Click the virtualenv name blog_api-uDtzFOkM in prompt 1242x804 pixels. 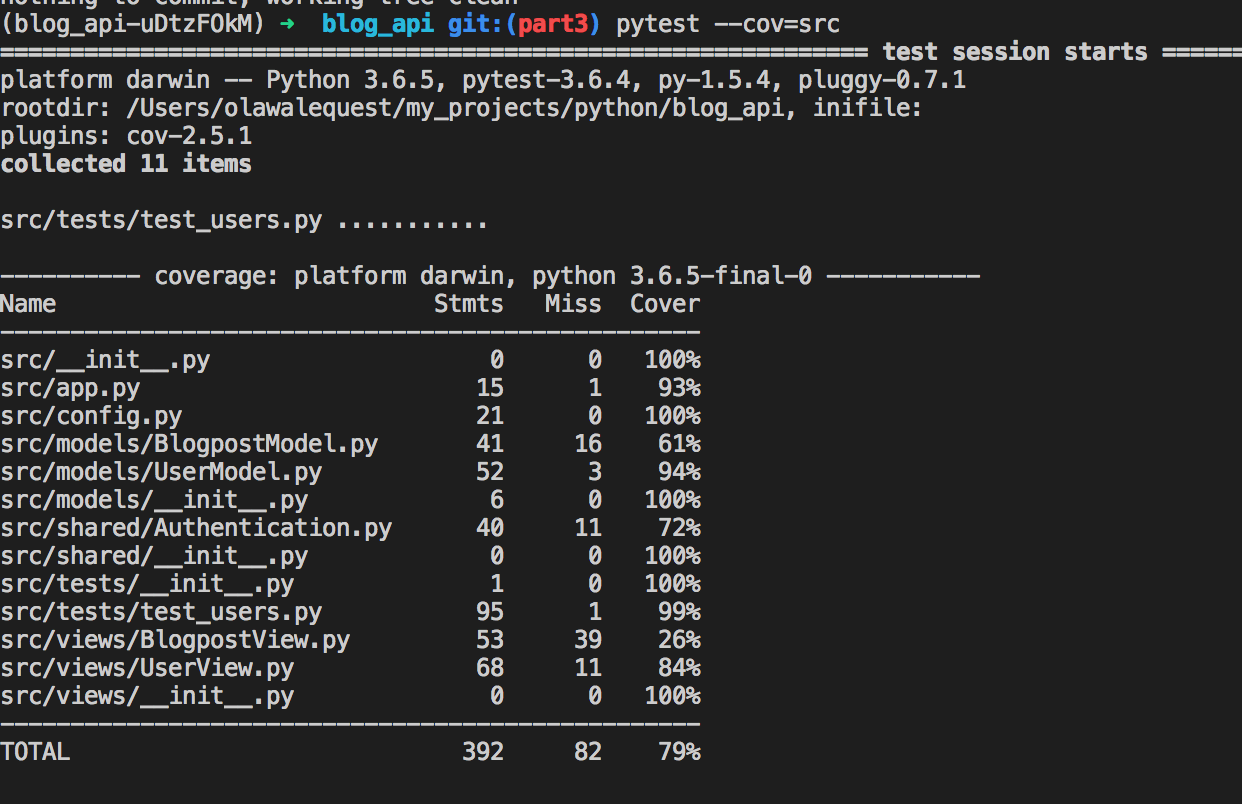coord(133,24)
